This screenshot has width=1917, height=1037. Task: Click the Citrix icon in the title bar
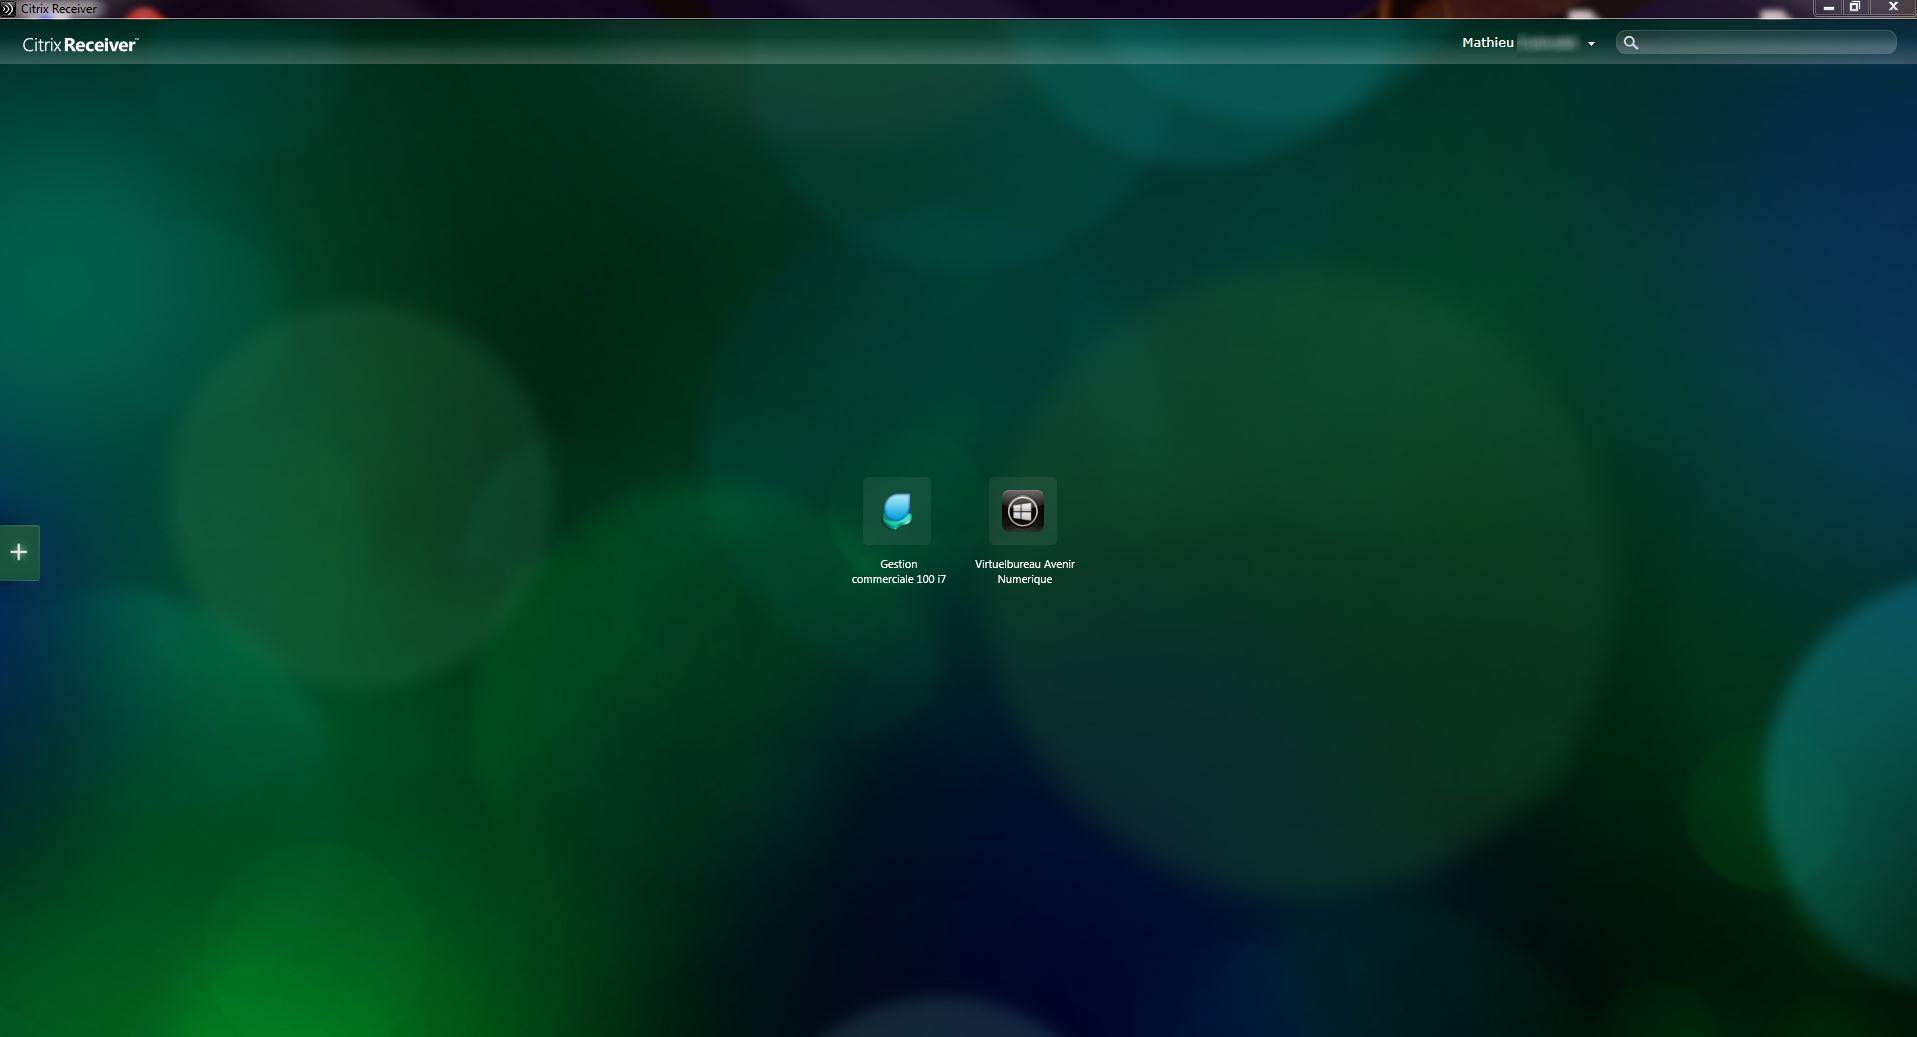coord(8,8)
